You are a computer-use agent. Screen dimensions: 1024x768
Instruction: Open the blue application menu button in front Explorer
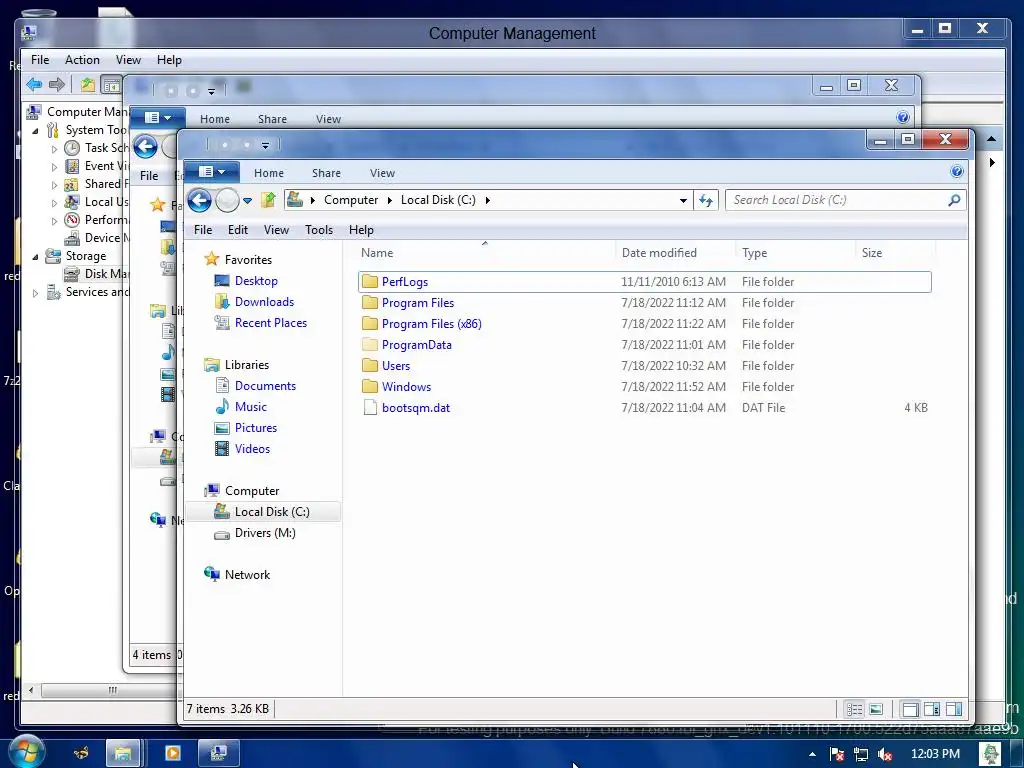pos(212,172)
